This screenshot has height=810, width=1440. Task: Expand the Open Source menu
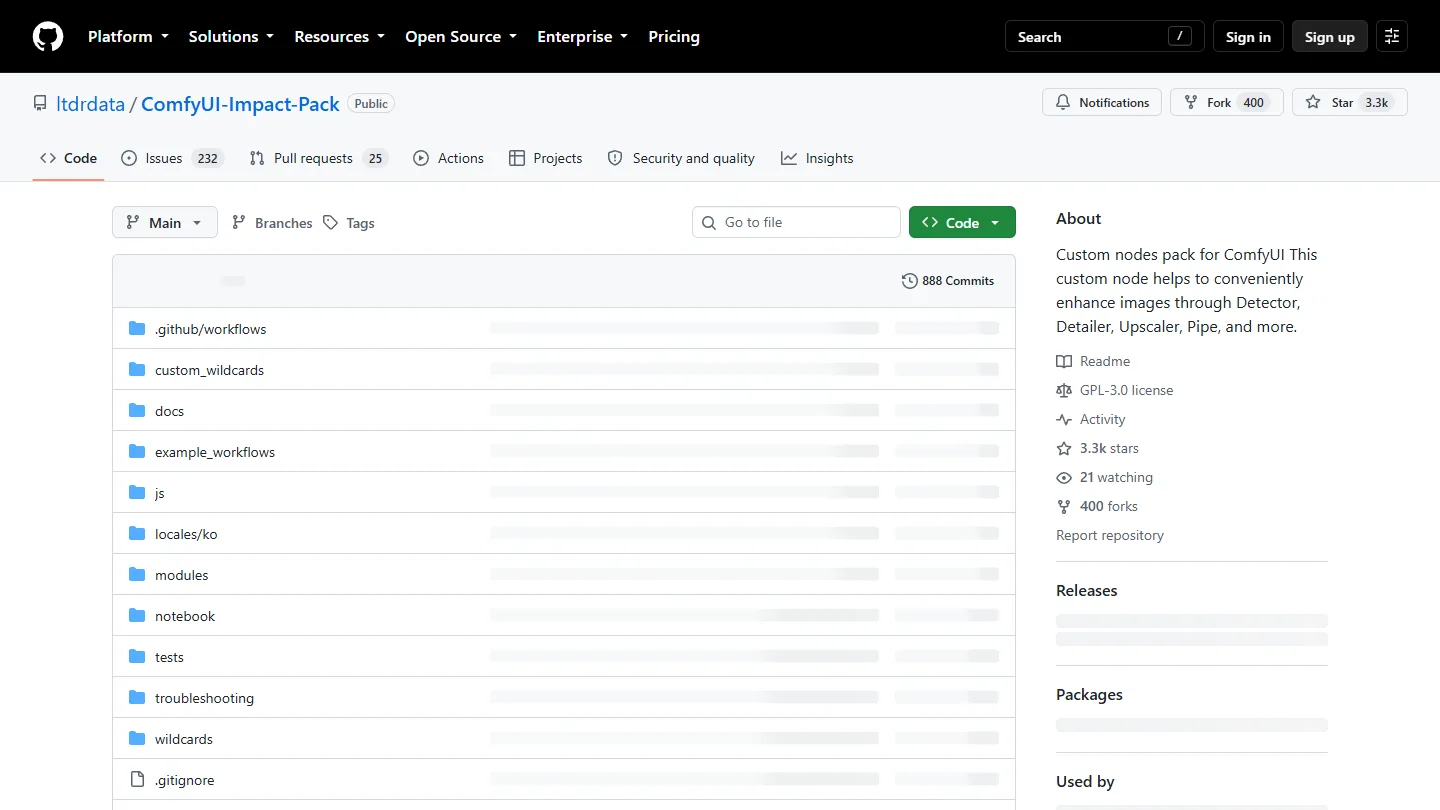point(461,37)
